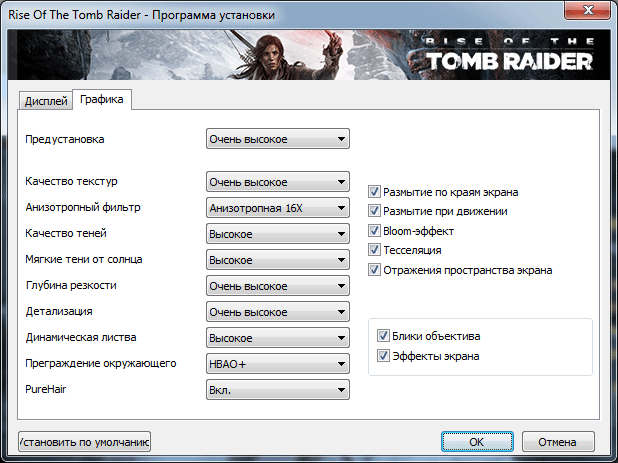Click the Установить по умолчанию button
The image size is (618, 463).
tap(84, 442)
